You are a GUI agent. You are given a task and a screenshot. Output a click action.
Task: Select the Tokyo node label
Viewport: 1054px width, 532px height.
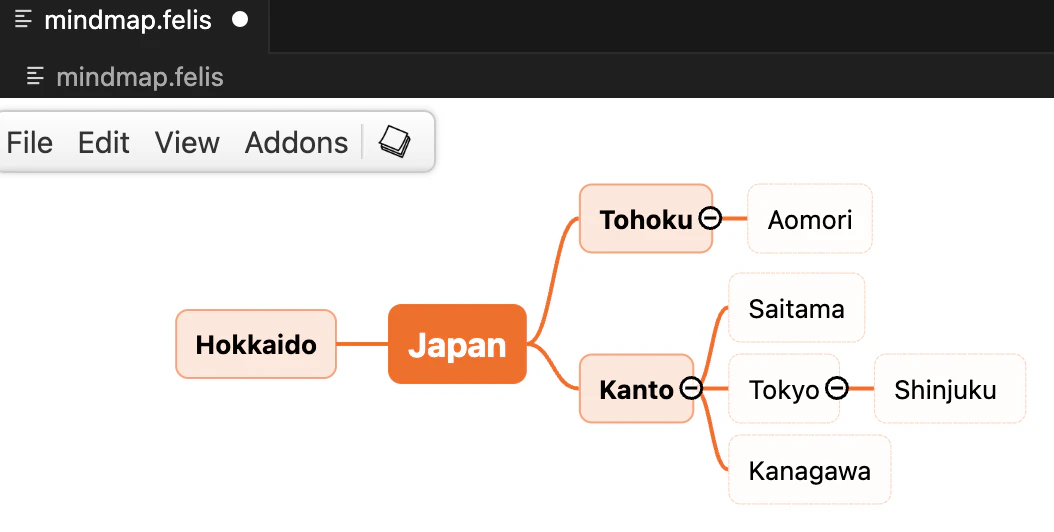click(784, 389)
